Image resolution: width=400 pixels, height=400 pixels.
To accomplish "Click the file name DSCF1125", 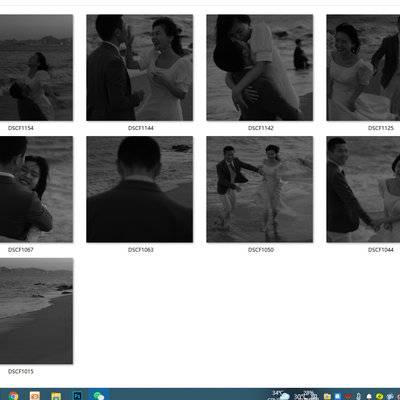I will [x=381, y=128].
